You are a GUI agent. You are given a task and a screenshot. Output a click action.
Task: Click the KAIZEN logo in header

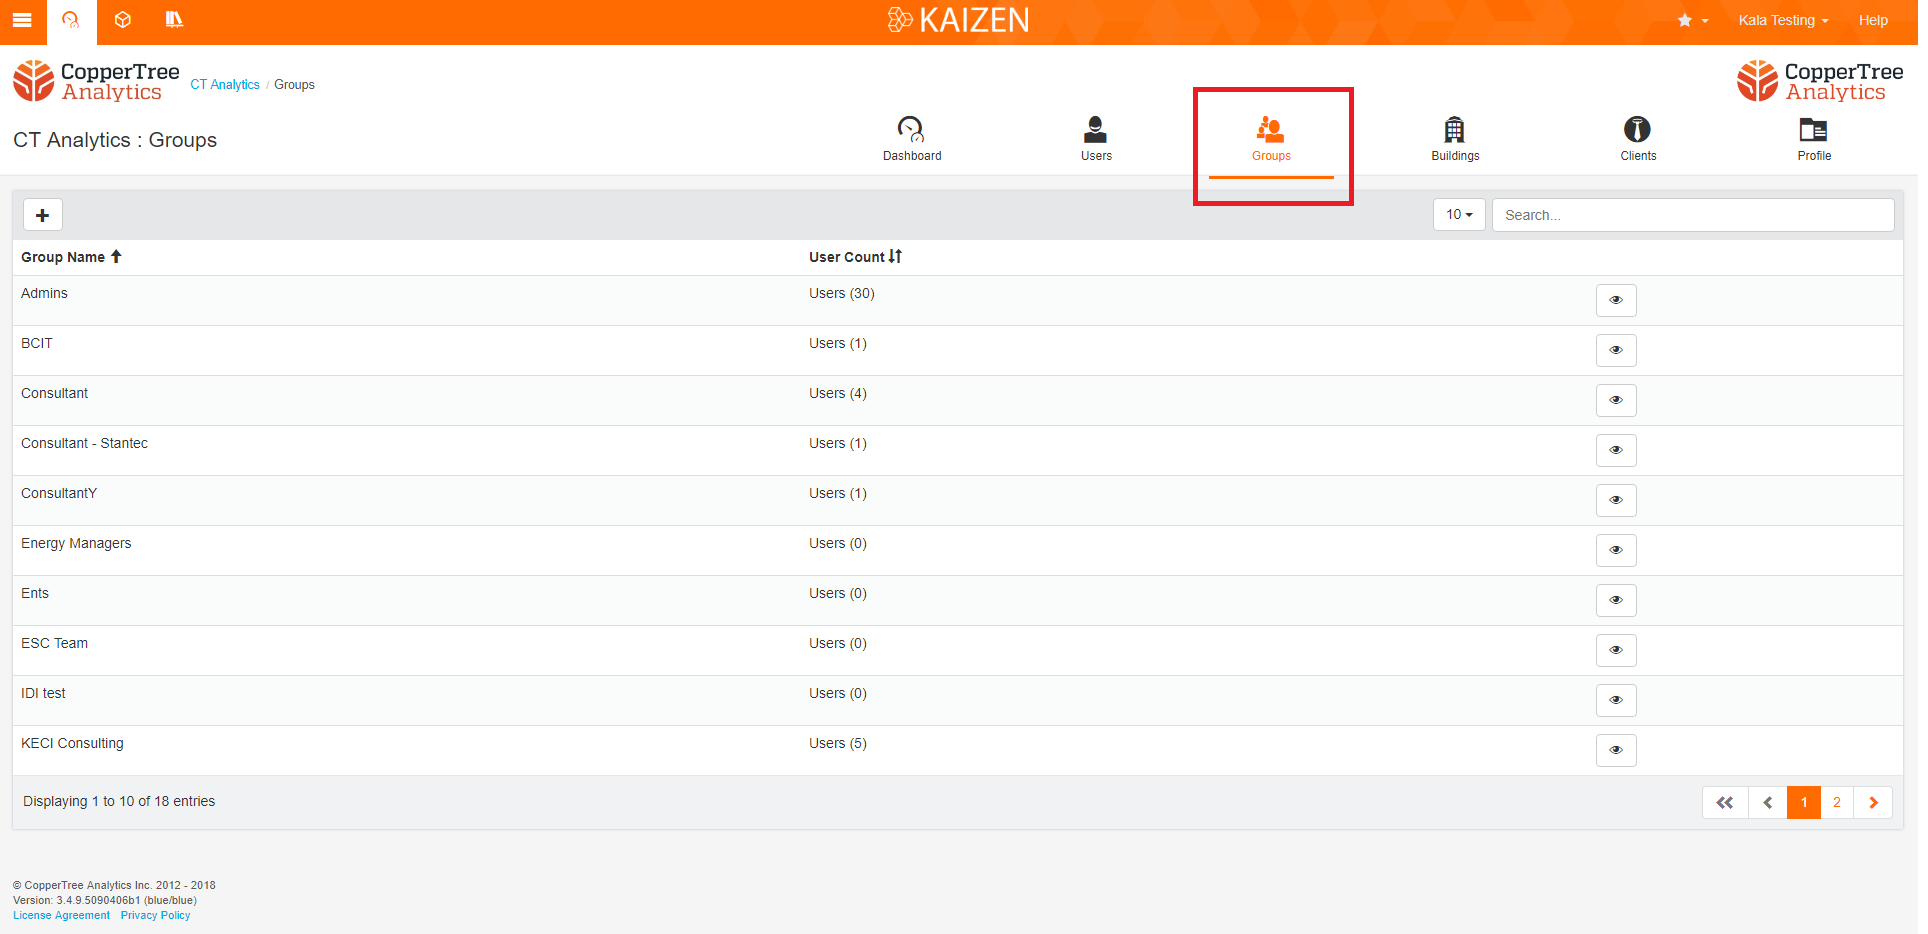coord(958,20)
